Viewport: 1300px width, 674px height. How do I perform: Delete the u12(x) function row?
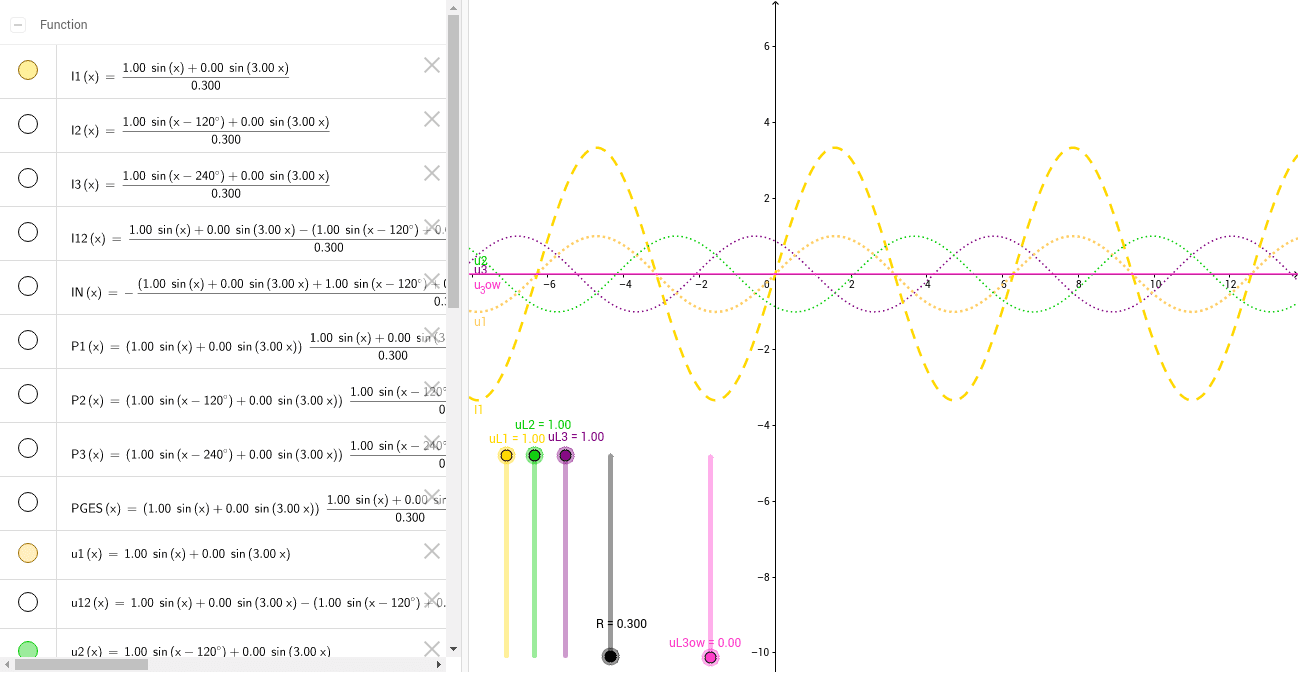pos(432,600)
